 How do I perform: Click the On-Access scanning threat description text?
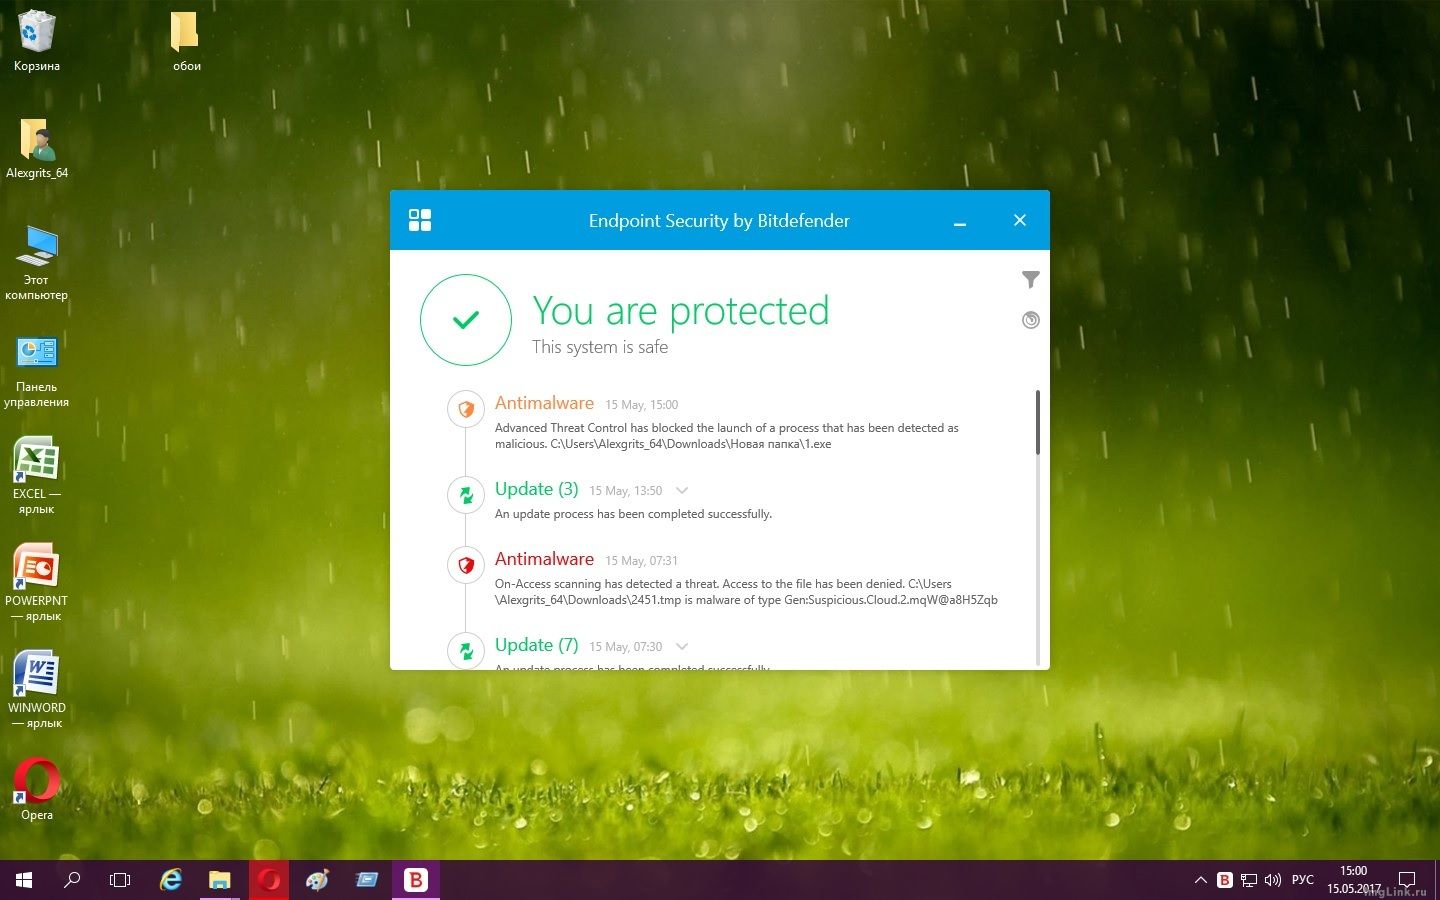(746, 592)
